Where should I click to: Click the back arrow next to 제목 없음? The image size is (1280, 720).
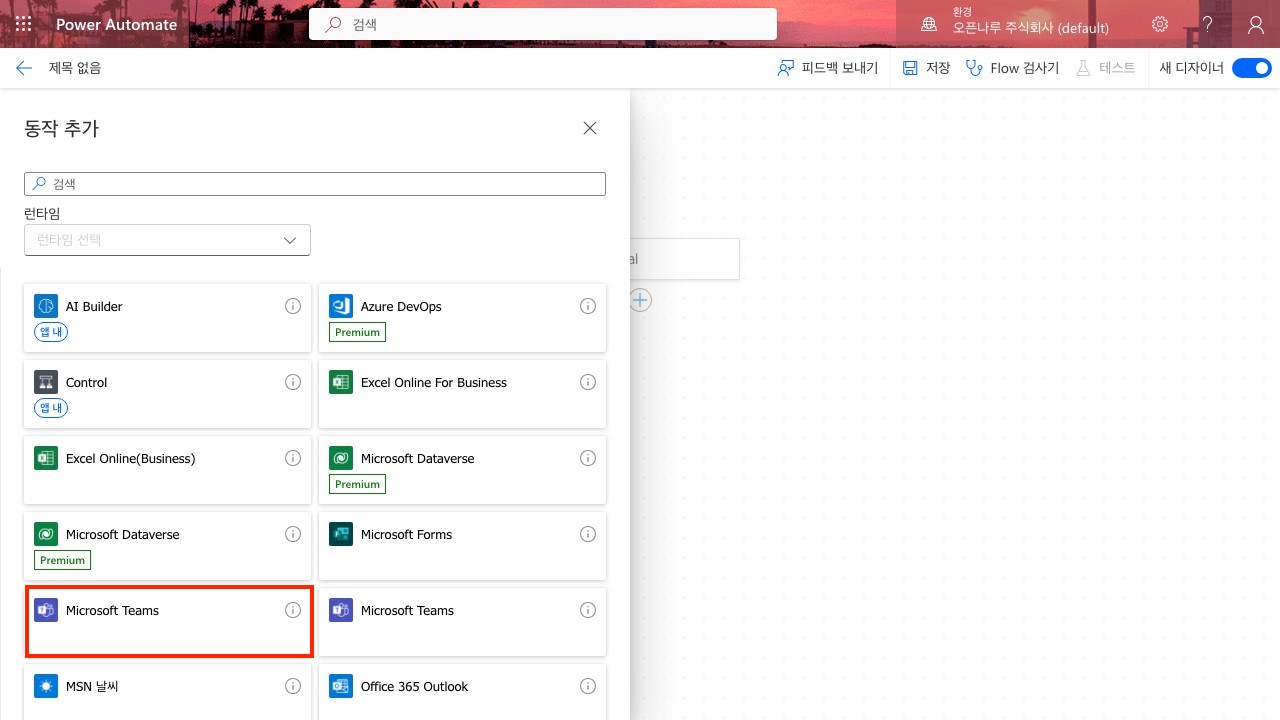click(24, 68)
